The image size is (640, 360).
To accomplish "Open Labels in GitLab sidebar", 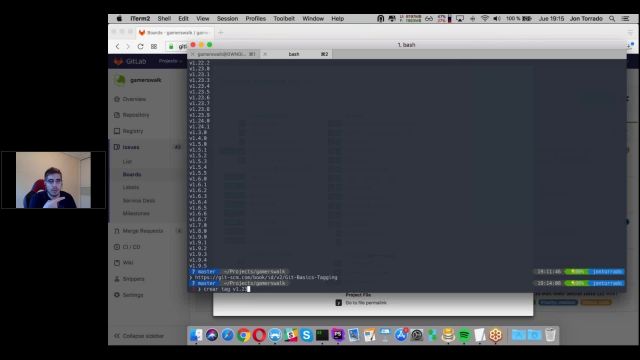I will tap(131, 187).
